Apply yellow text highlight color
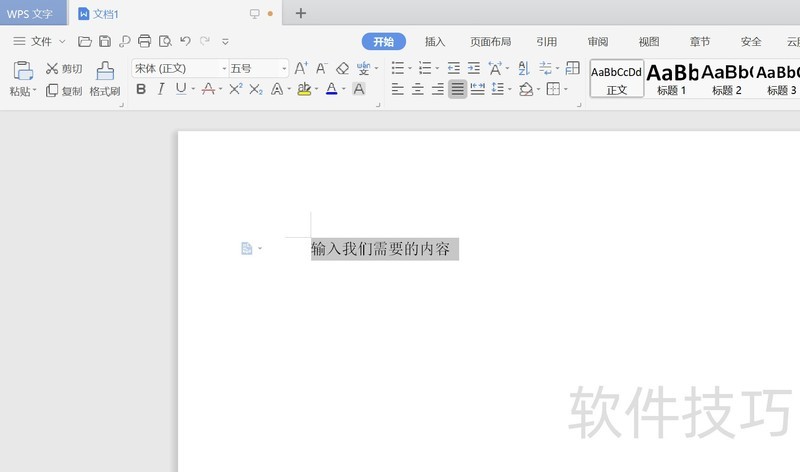The height and width of the screenshot is (472, 800). (x=304, y=89)
